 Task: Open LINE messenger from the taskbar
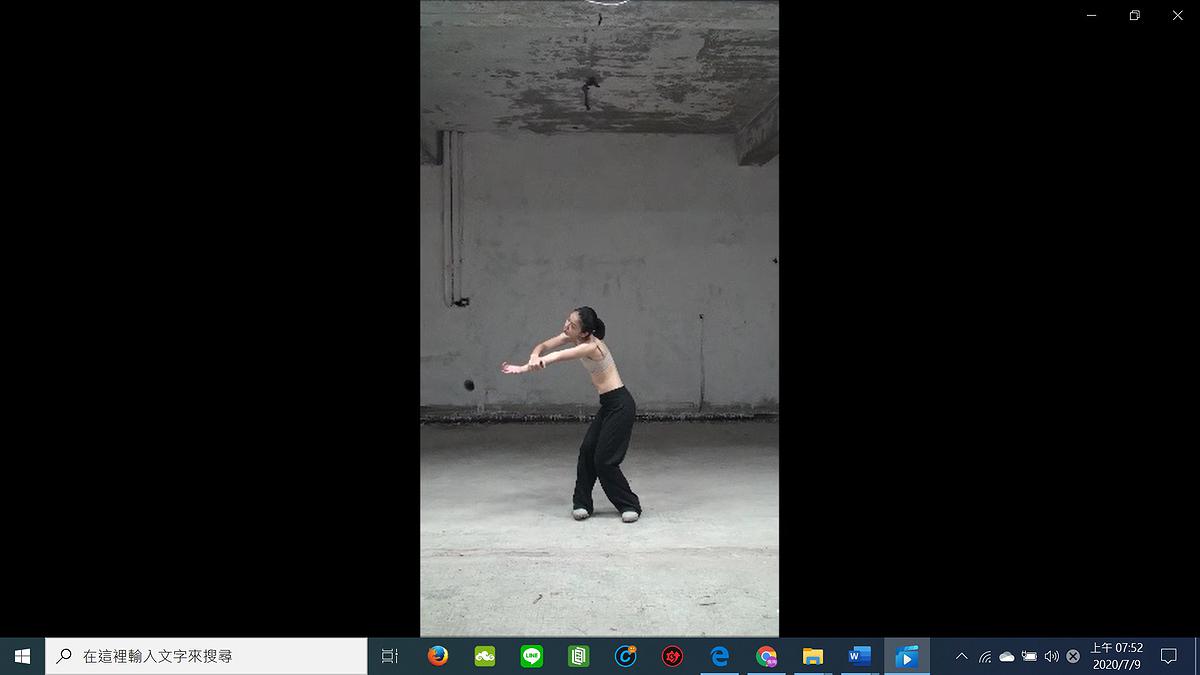[x=532, y=656]
